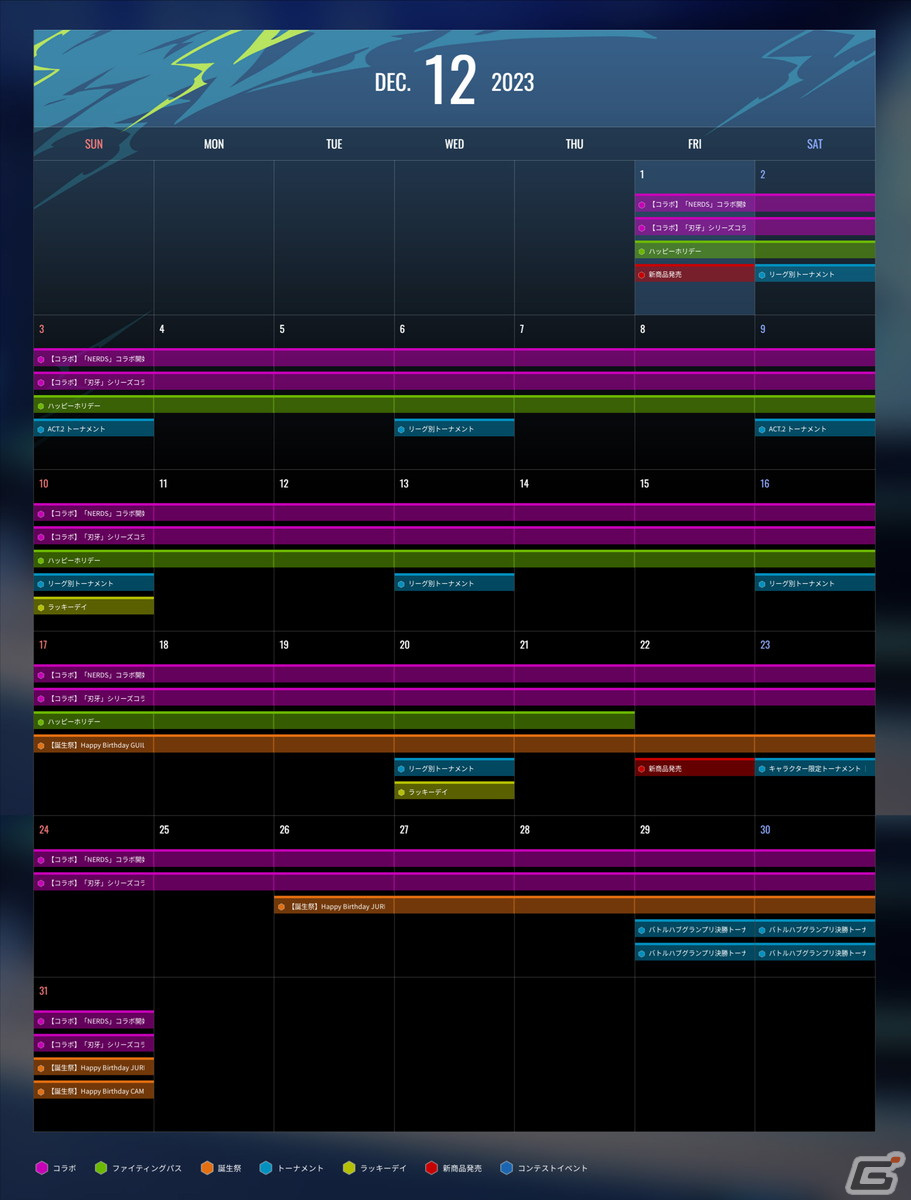
Task: Open the 刃牙 collab event on December 31
Action: click(x=94, y=1043)
